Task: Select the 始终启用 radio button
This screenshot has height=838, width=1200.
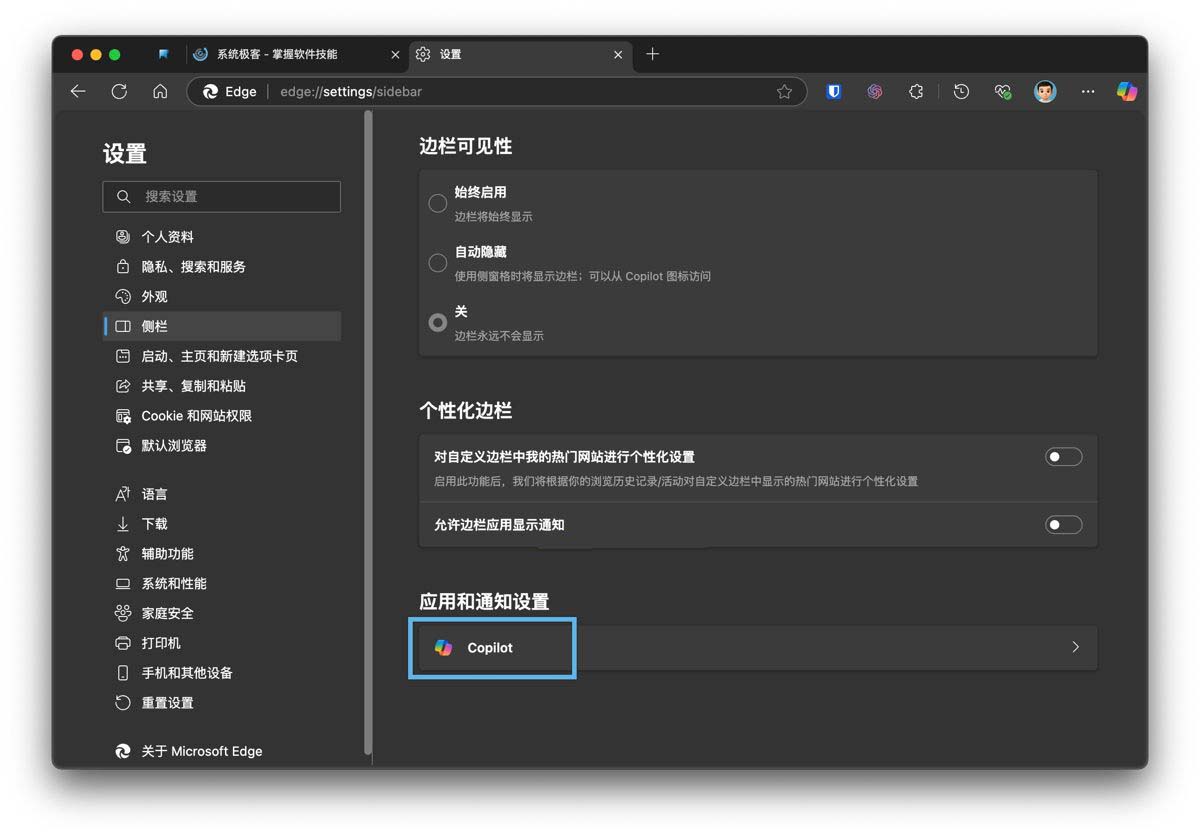Action: click(438, 203)
